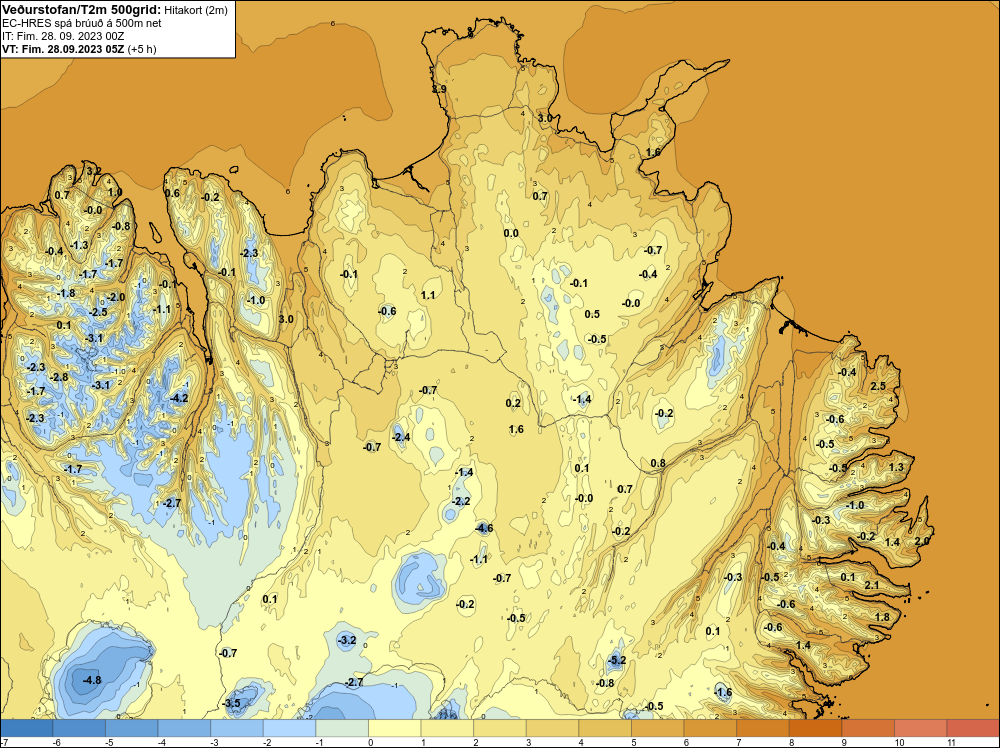Click the legend scale label '0'
Viewport: 1000px width, 748px height.
(x=370, y=743)
